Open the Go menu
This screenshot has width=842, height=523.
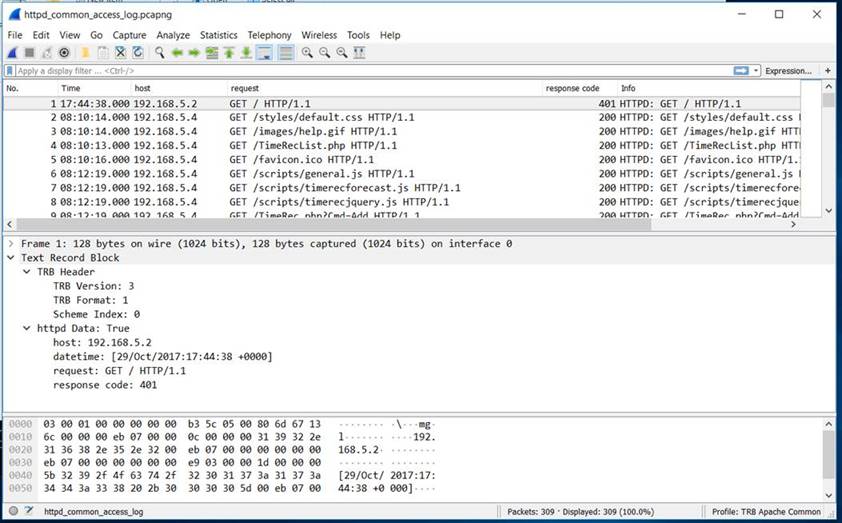pos(97,35)
